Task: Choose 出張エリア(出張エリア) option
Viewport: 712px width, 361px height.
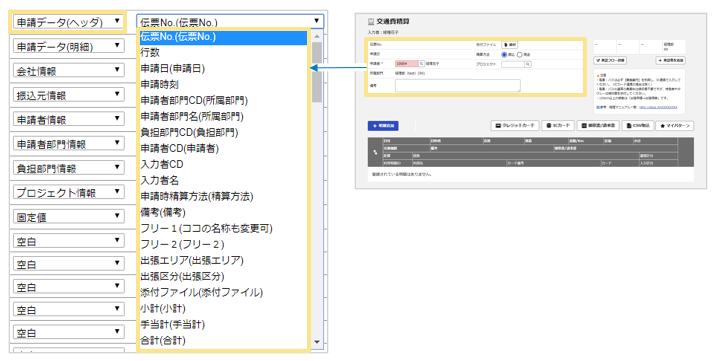Action: (223, 260)
